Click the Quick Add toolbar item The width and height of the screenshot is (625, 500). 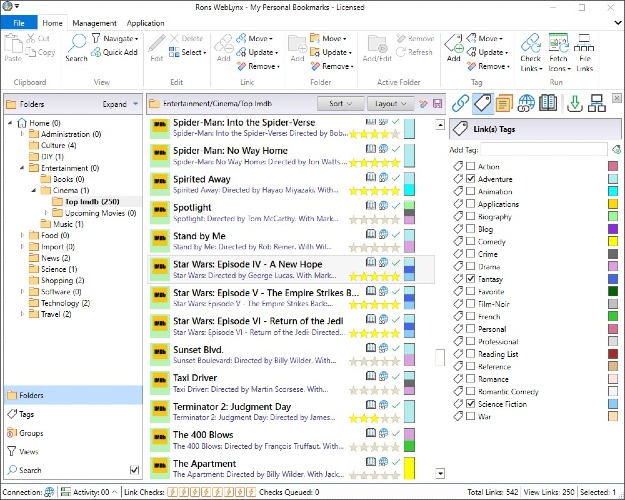[x=114, y=52]
